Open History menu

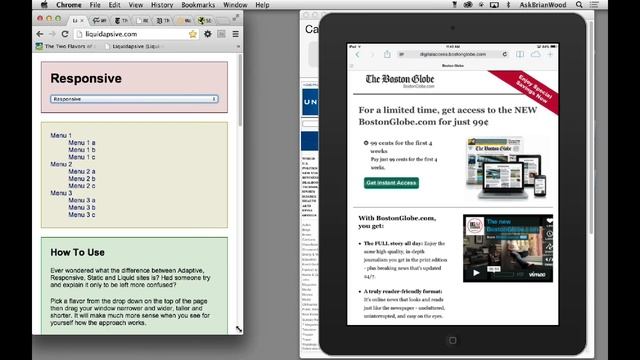click(x=162, y=5)
